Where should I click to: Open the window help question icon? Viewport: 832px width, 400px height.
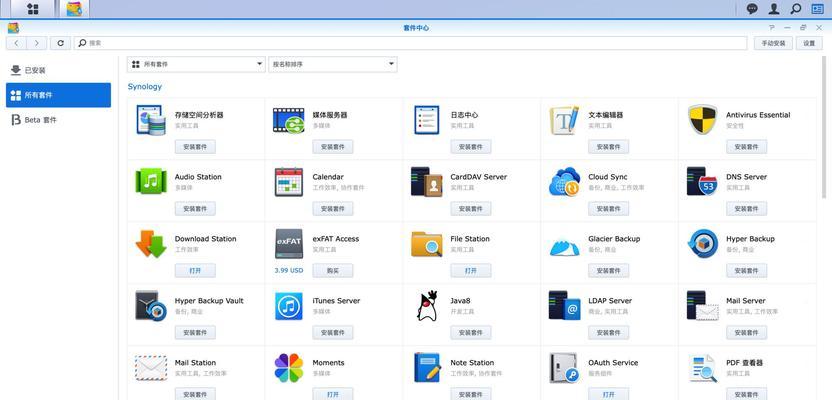pyautogui.click(x=772, y=28)
